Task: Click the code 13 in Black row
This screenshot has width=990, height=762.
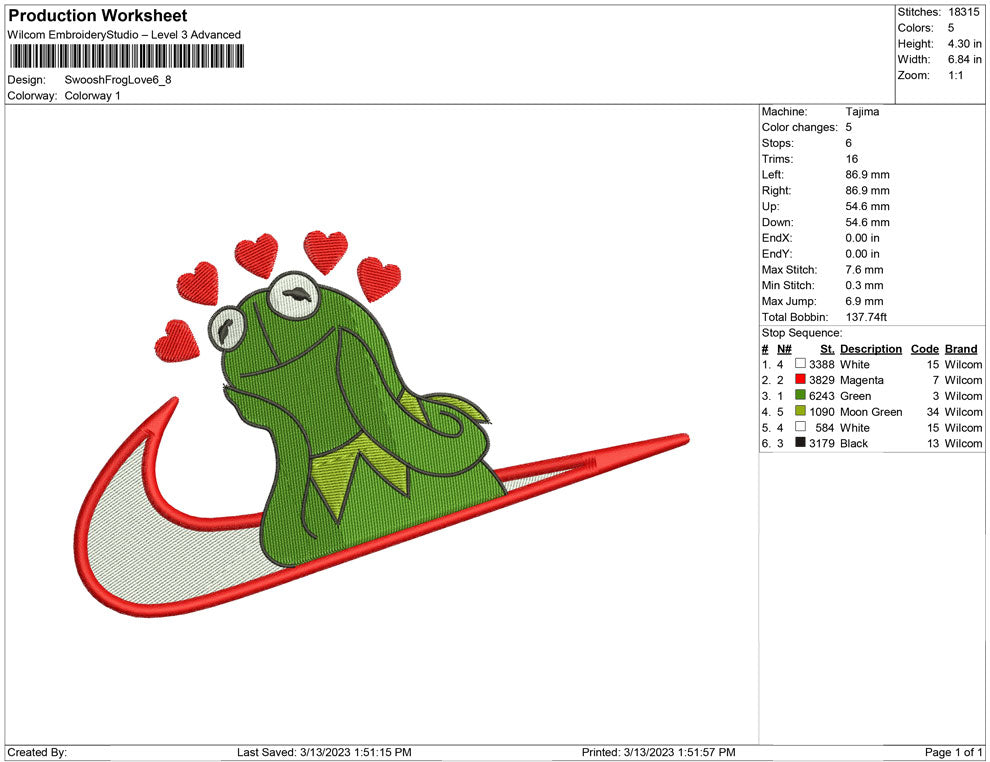Action: coord(933,443)
